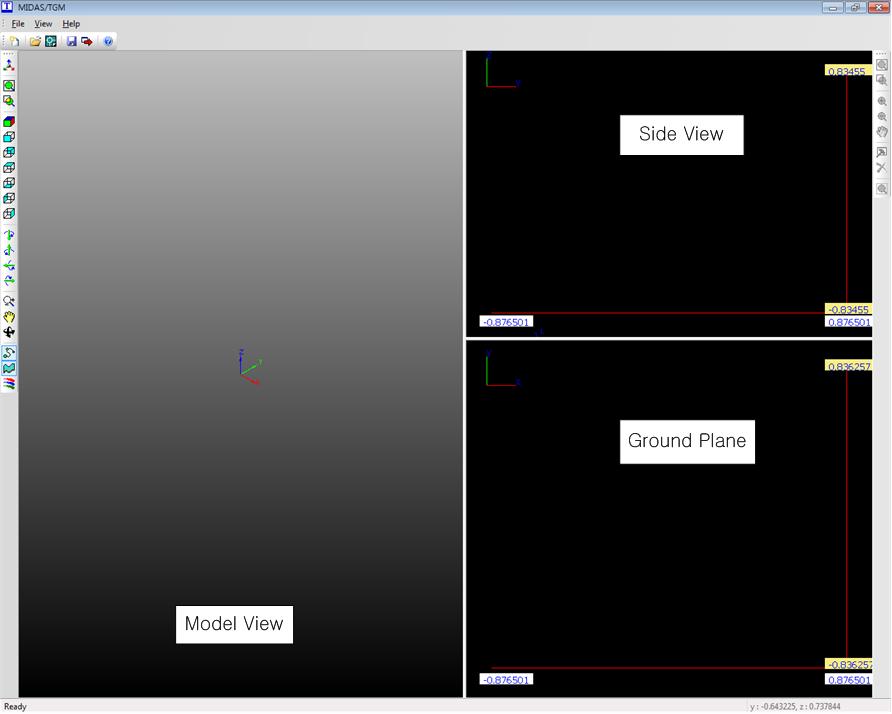Toggle the colored contour lines button

point(9,382)
